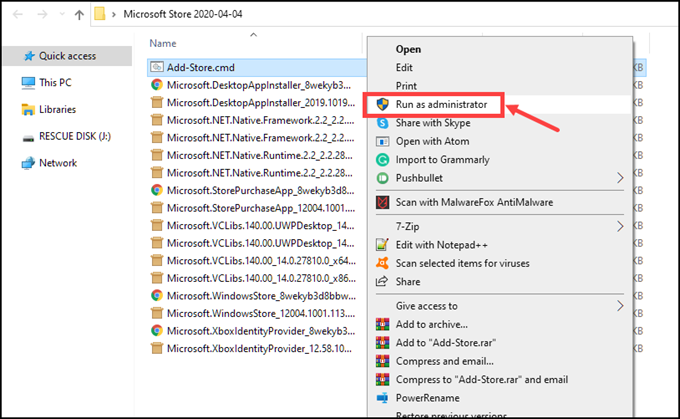The height and width of the screenshot is (419, 680).
Task: Expand the Pushbullet submenu arrow
Action: [x=620, y=178]
